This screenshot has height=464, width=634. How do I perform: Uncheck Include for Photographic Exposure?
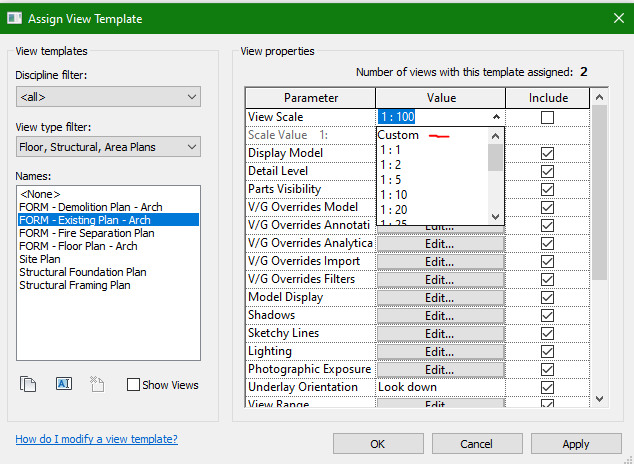[547, 369]
